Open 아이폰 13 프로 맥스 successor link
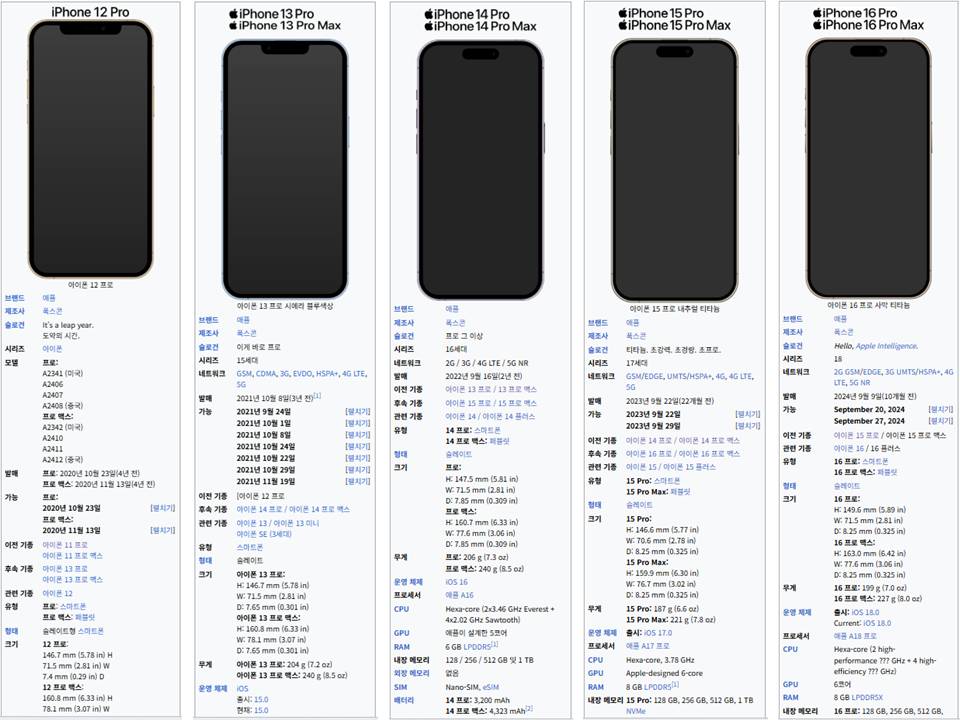Screen dimensions: 960x720 coord(72,580)
